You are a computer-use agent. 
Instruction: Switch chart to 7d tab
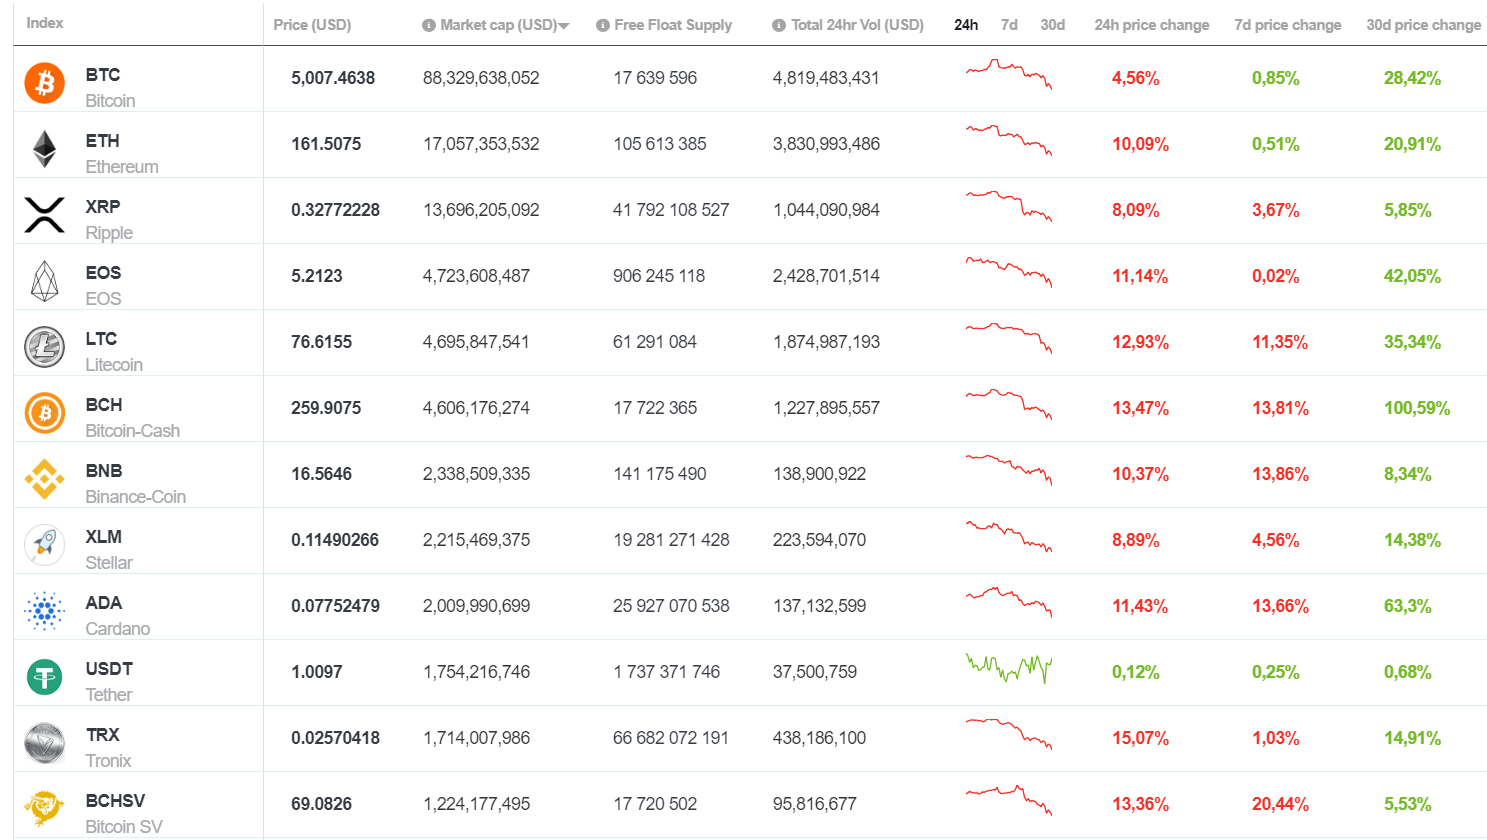click(1009, 25)
